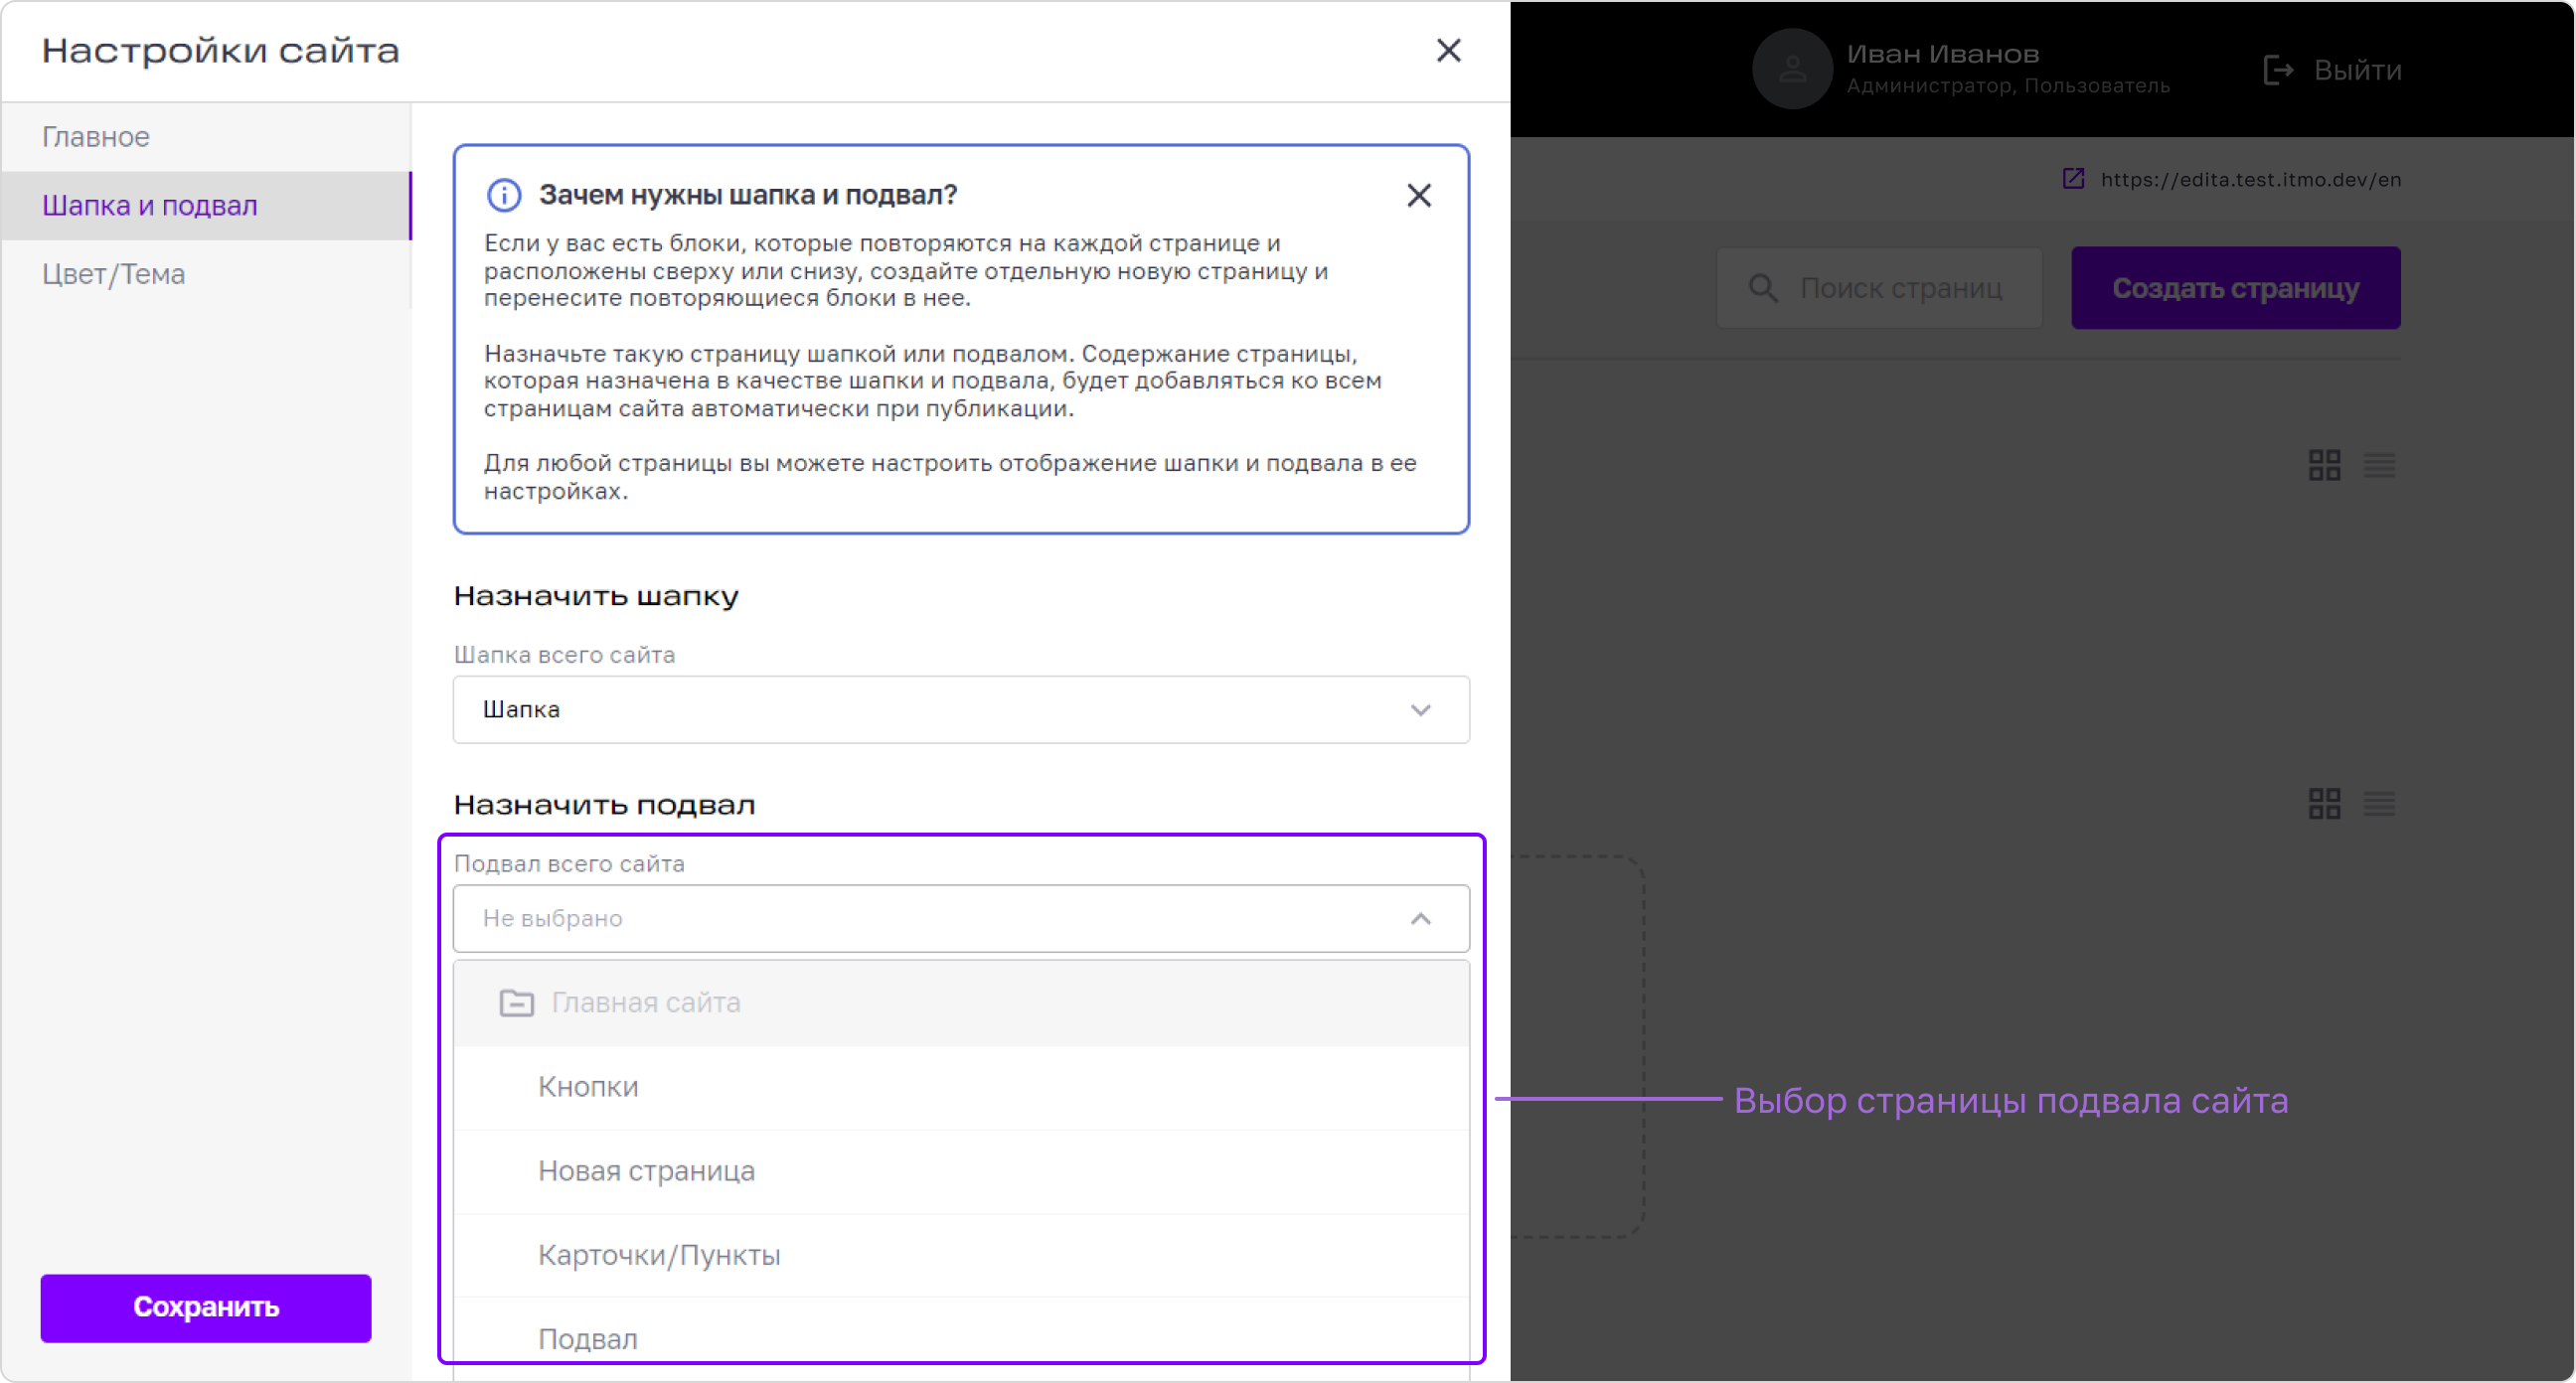This screenshot has width=2576, height=1383.
Task: Click the Иван Иванов user name
Action: [x=1942, y=54]
